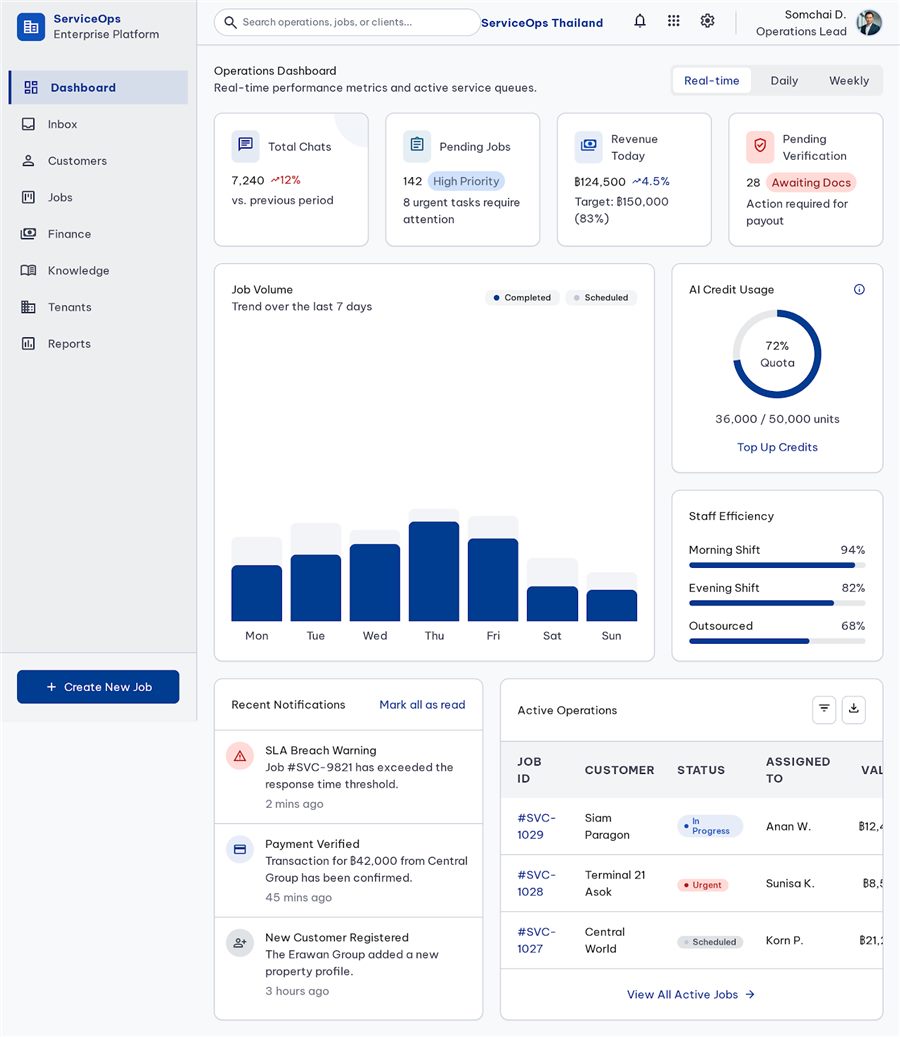Click the Pending Jobs clipboard icon

[x=417, y=146]
